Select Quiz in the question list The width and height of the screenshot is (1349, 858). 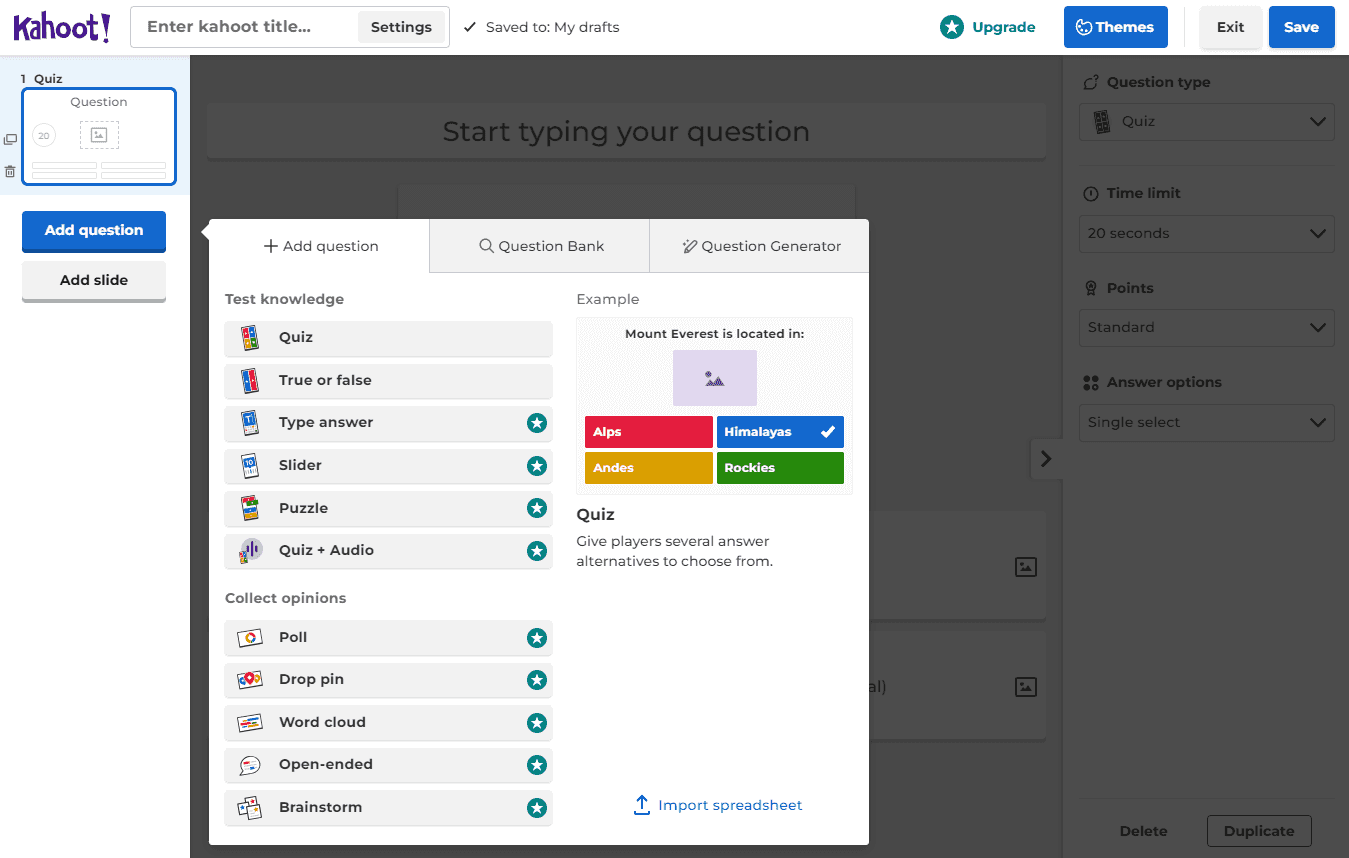click(x=388, y=338)
